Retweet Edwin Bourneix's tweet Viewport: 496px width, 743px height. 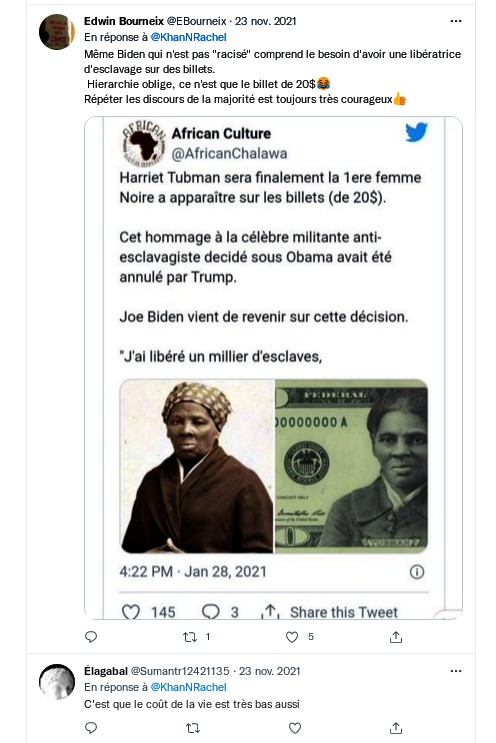pos(190,637)
